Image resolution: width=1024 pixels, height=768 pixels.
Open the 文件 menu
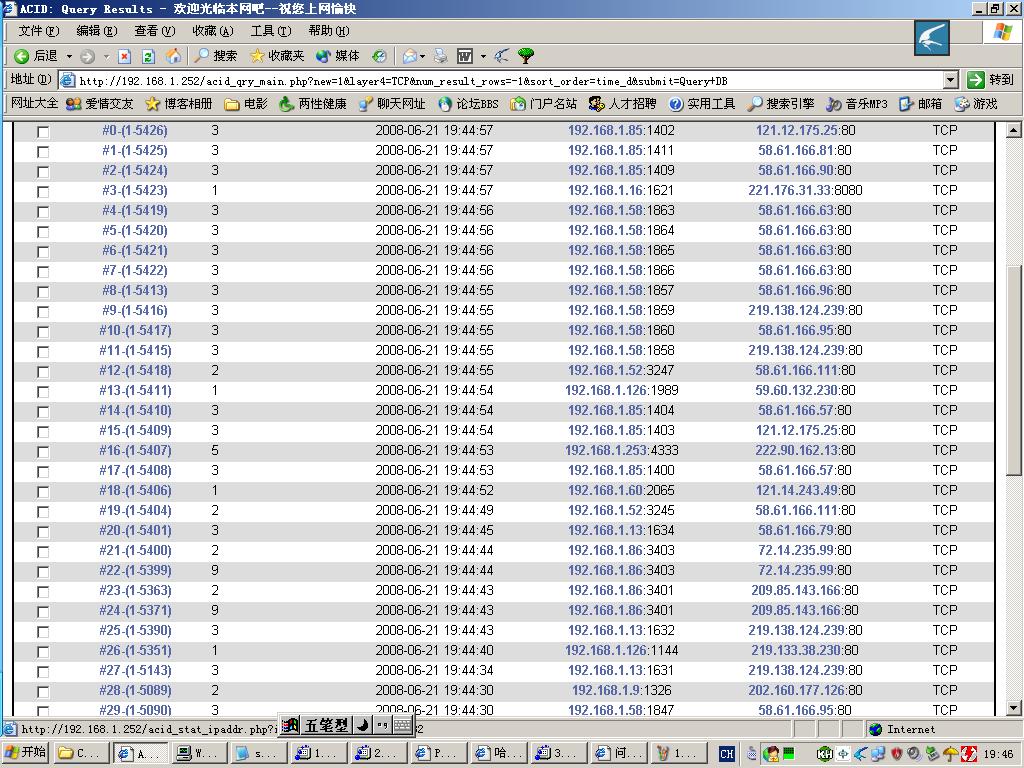39,31
